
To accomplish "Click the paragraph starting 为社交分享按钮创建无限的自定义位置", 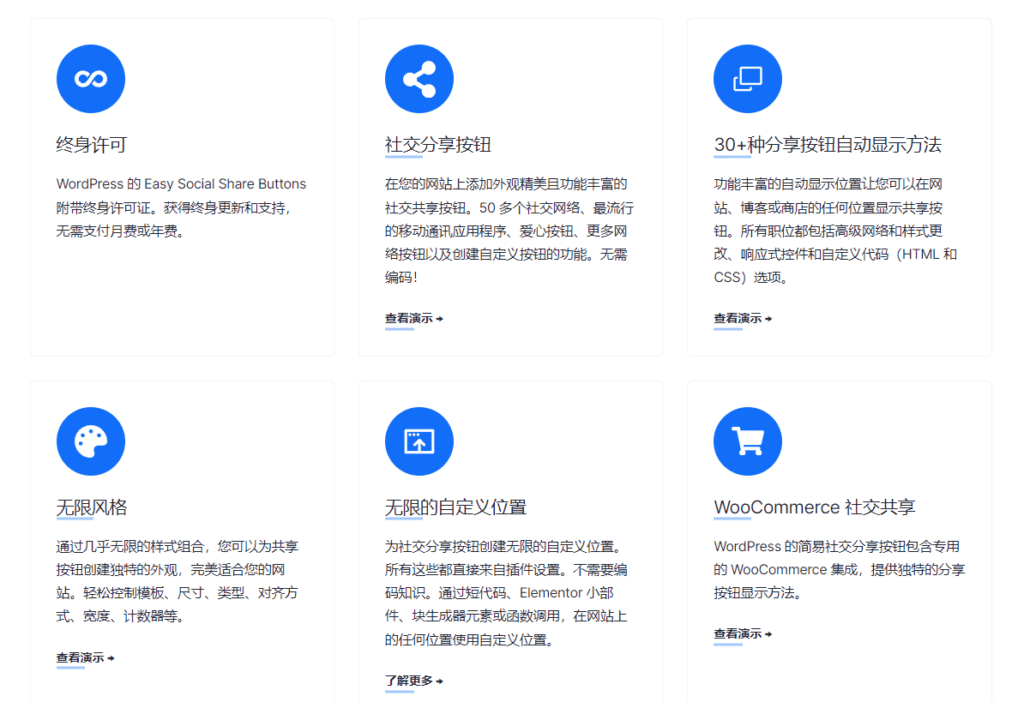I will point(506,593).
